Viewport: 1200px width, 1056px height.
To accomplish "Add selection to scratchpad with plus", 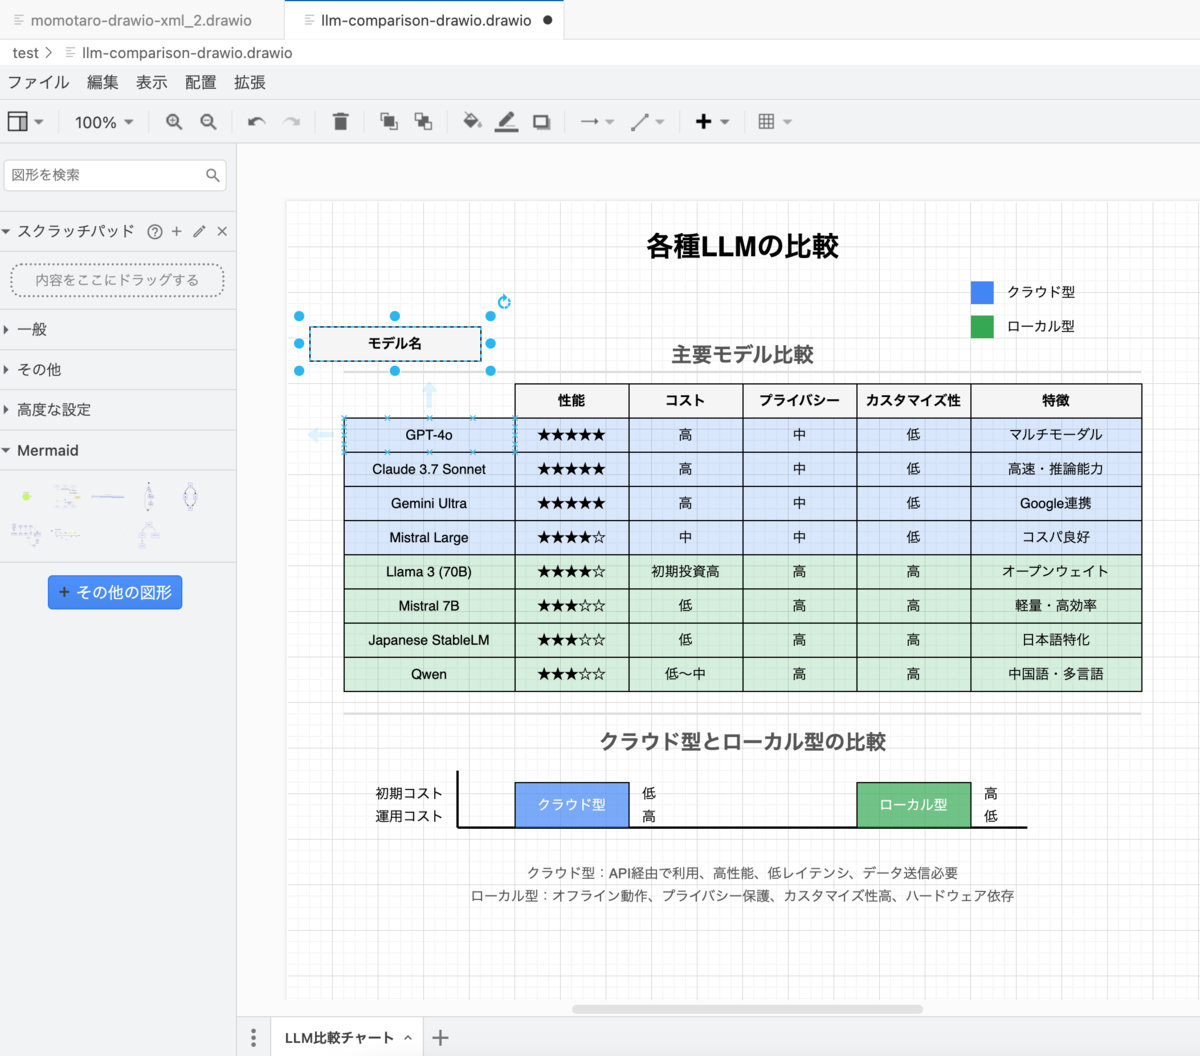I will pyautogui.click(x=177, y=231).
